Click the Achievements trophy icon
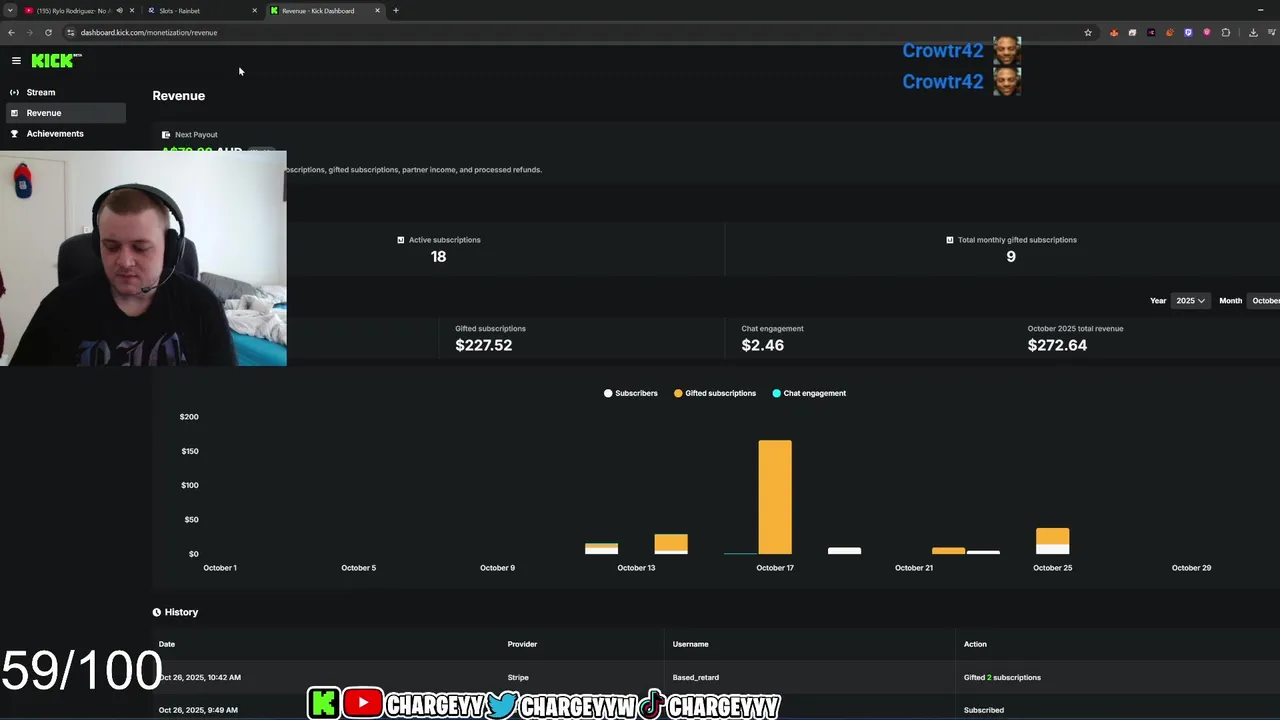This screenshot has height=720, width=1280. pos(14,134)
